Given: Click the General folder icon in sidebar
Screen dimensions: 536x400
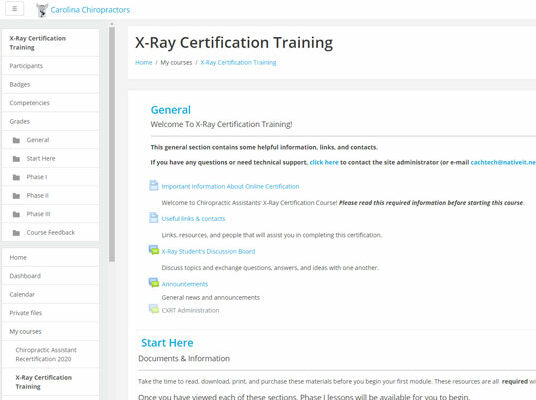Looking at the screenshot, I should (16, 140).
